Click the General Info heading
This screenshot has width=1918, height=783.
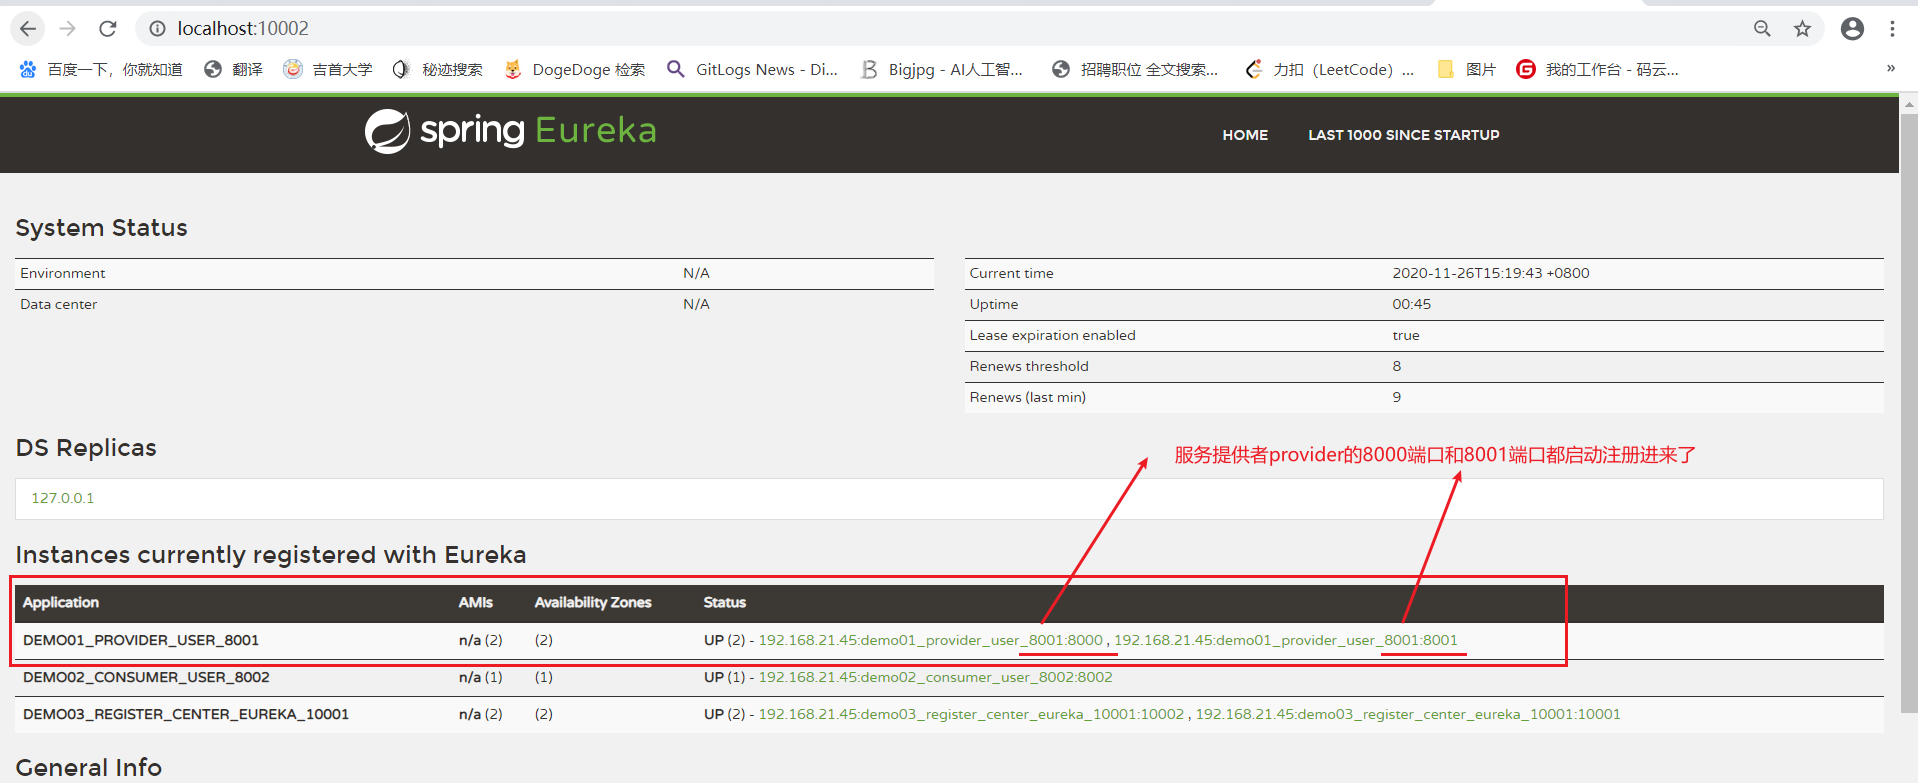point(88,767)
